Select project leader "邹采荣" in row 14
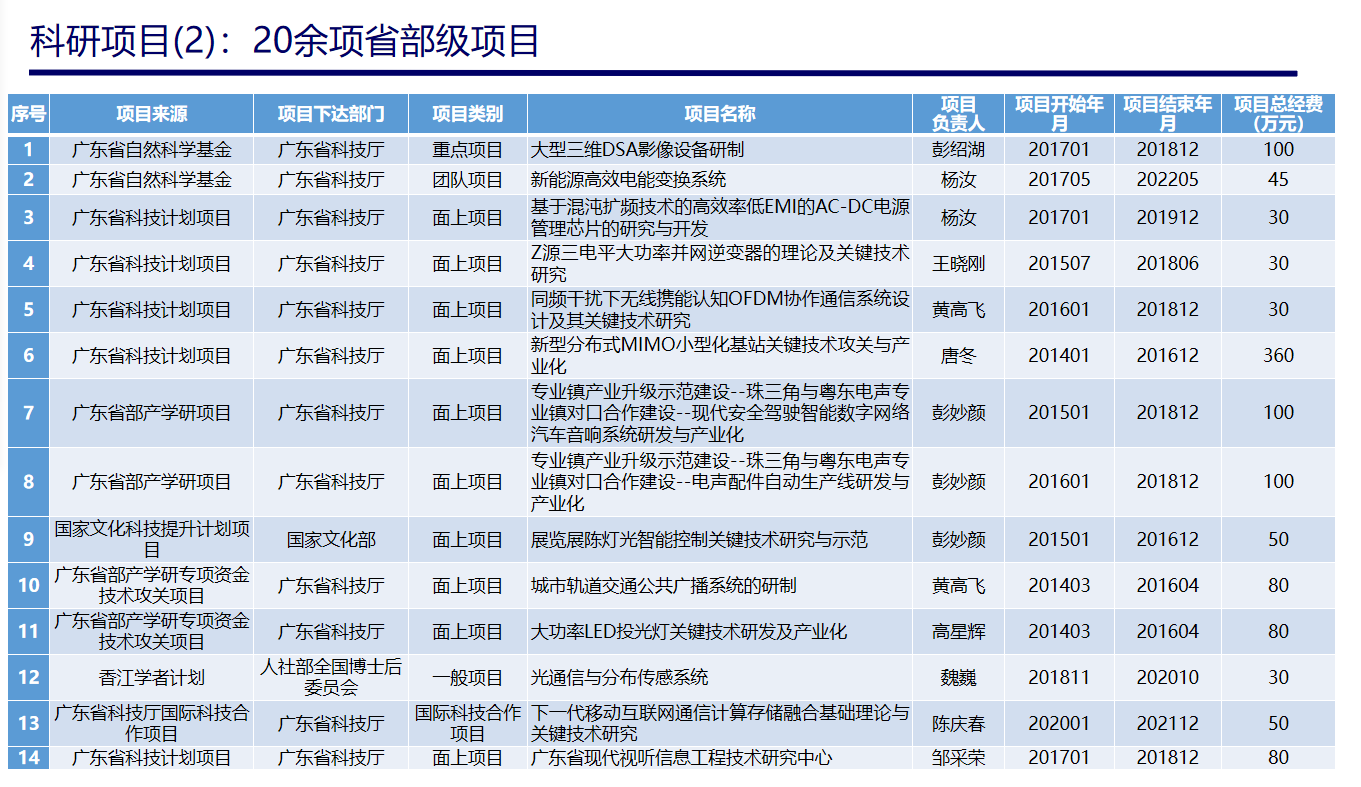Screen dimensions: 1361x787 958,758
